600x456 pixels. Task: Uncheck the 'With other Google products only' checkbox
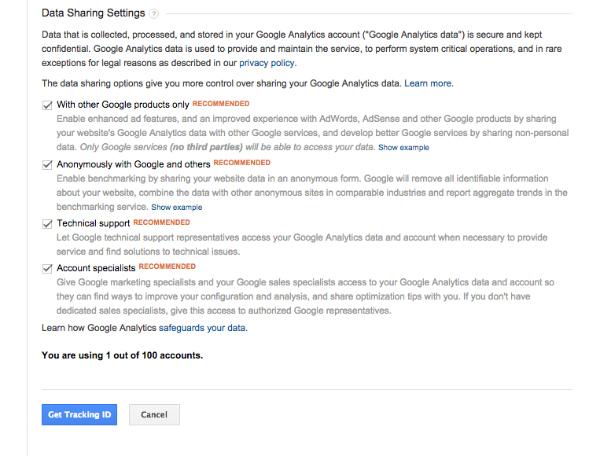click(47, 105)
